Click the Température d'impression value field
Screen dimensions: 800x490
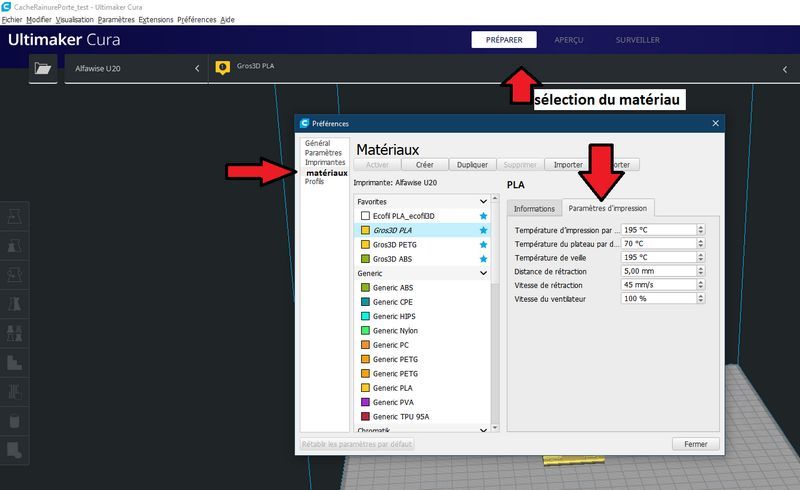(659, 230)
